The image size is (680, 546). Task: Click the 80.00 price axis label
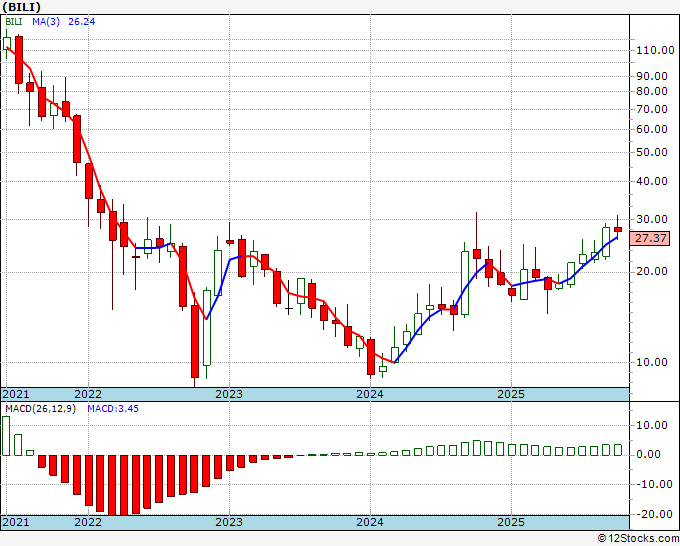(651, 91)
